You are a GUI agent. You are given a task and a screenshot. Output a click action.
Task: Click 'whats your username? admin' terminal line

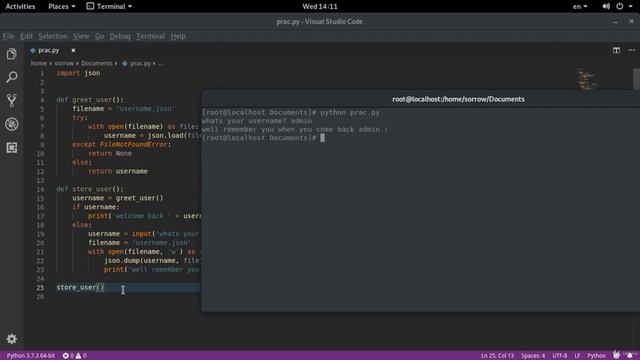point(257,121)
